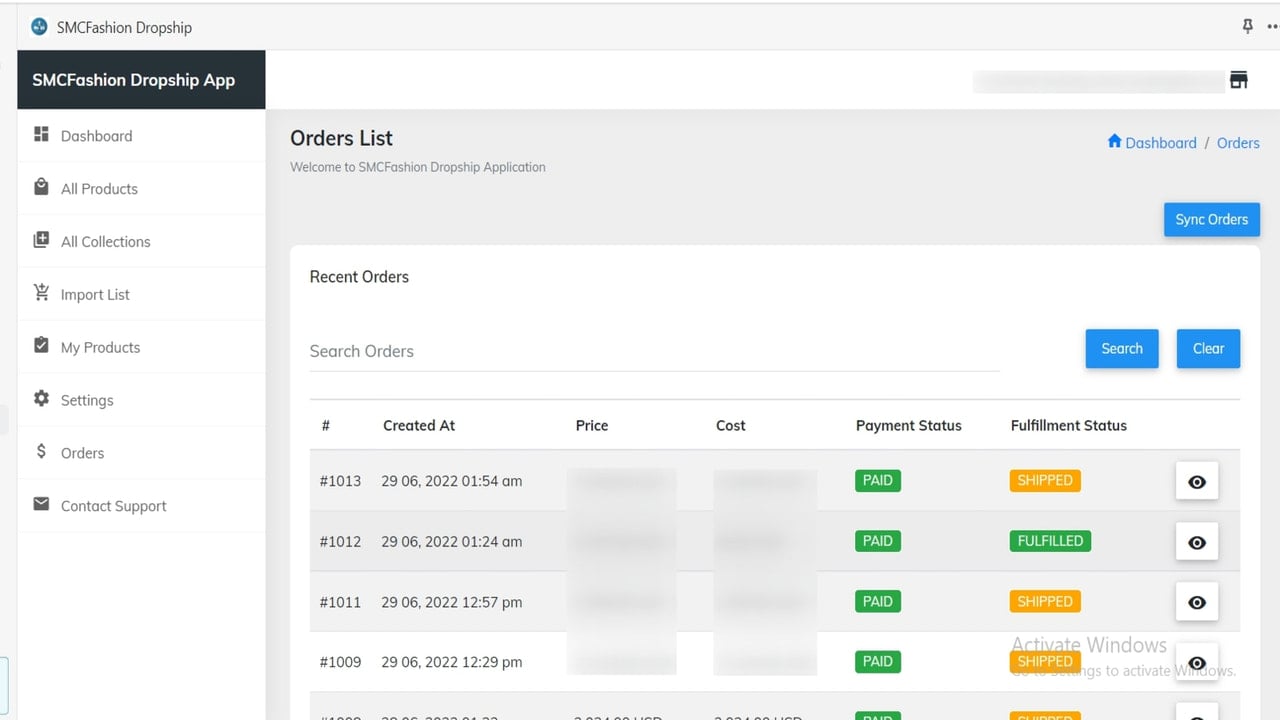Click the Sync Orders button

pos(1212,220)
